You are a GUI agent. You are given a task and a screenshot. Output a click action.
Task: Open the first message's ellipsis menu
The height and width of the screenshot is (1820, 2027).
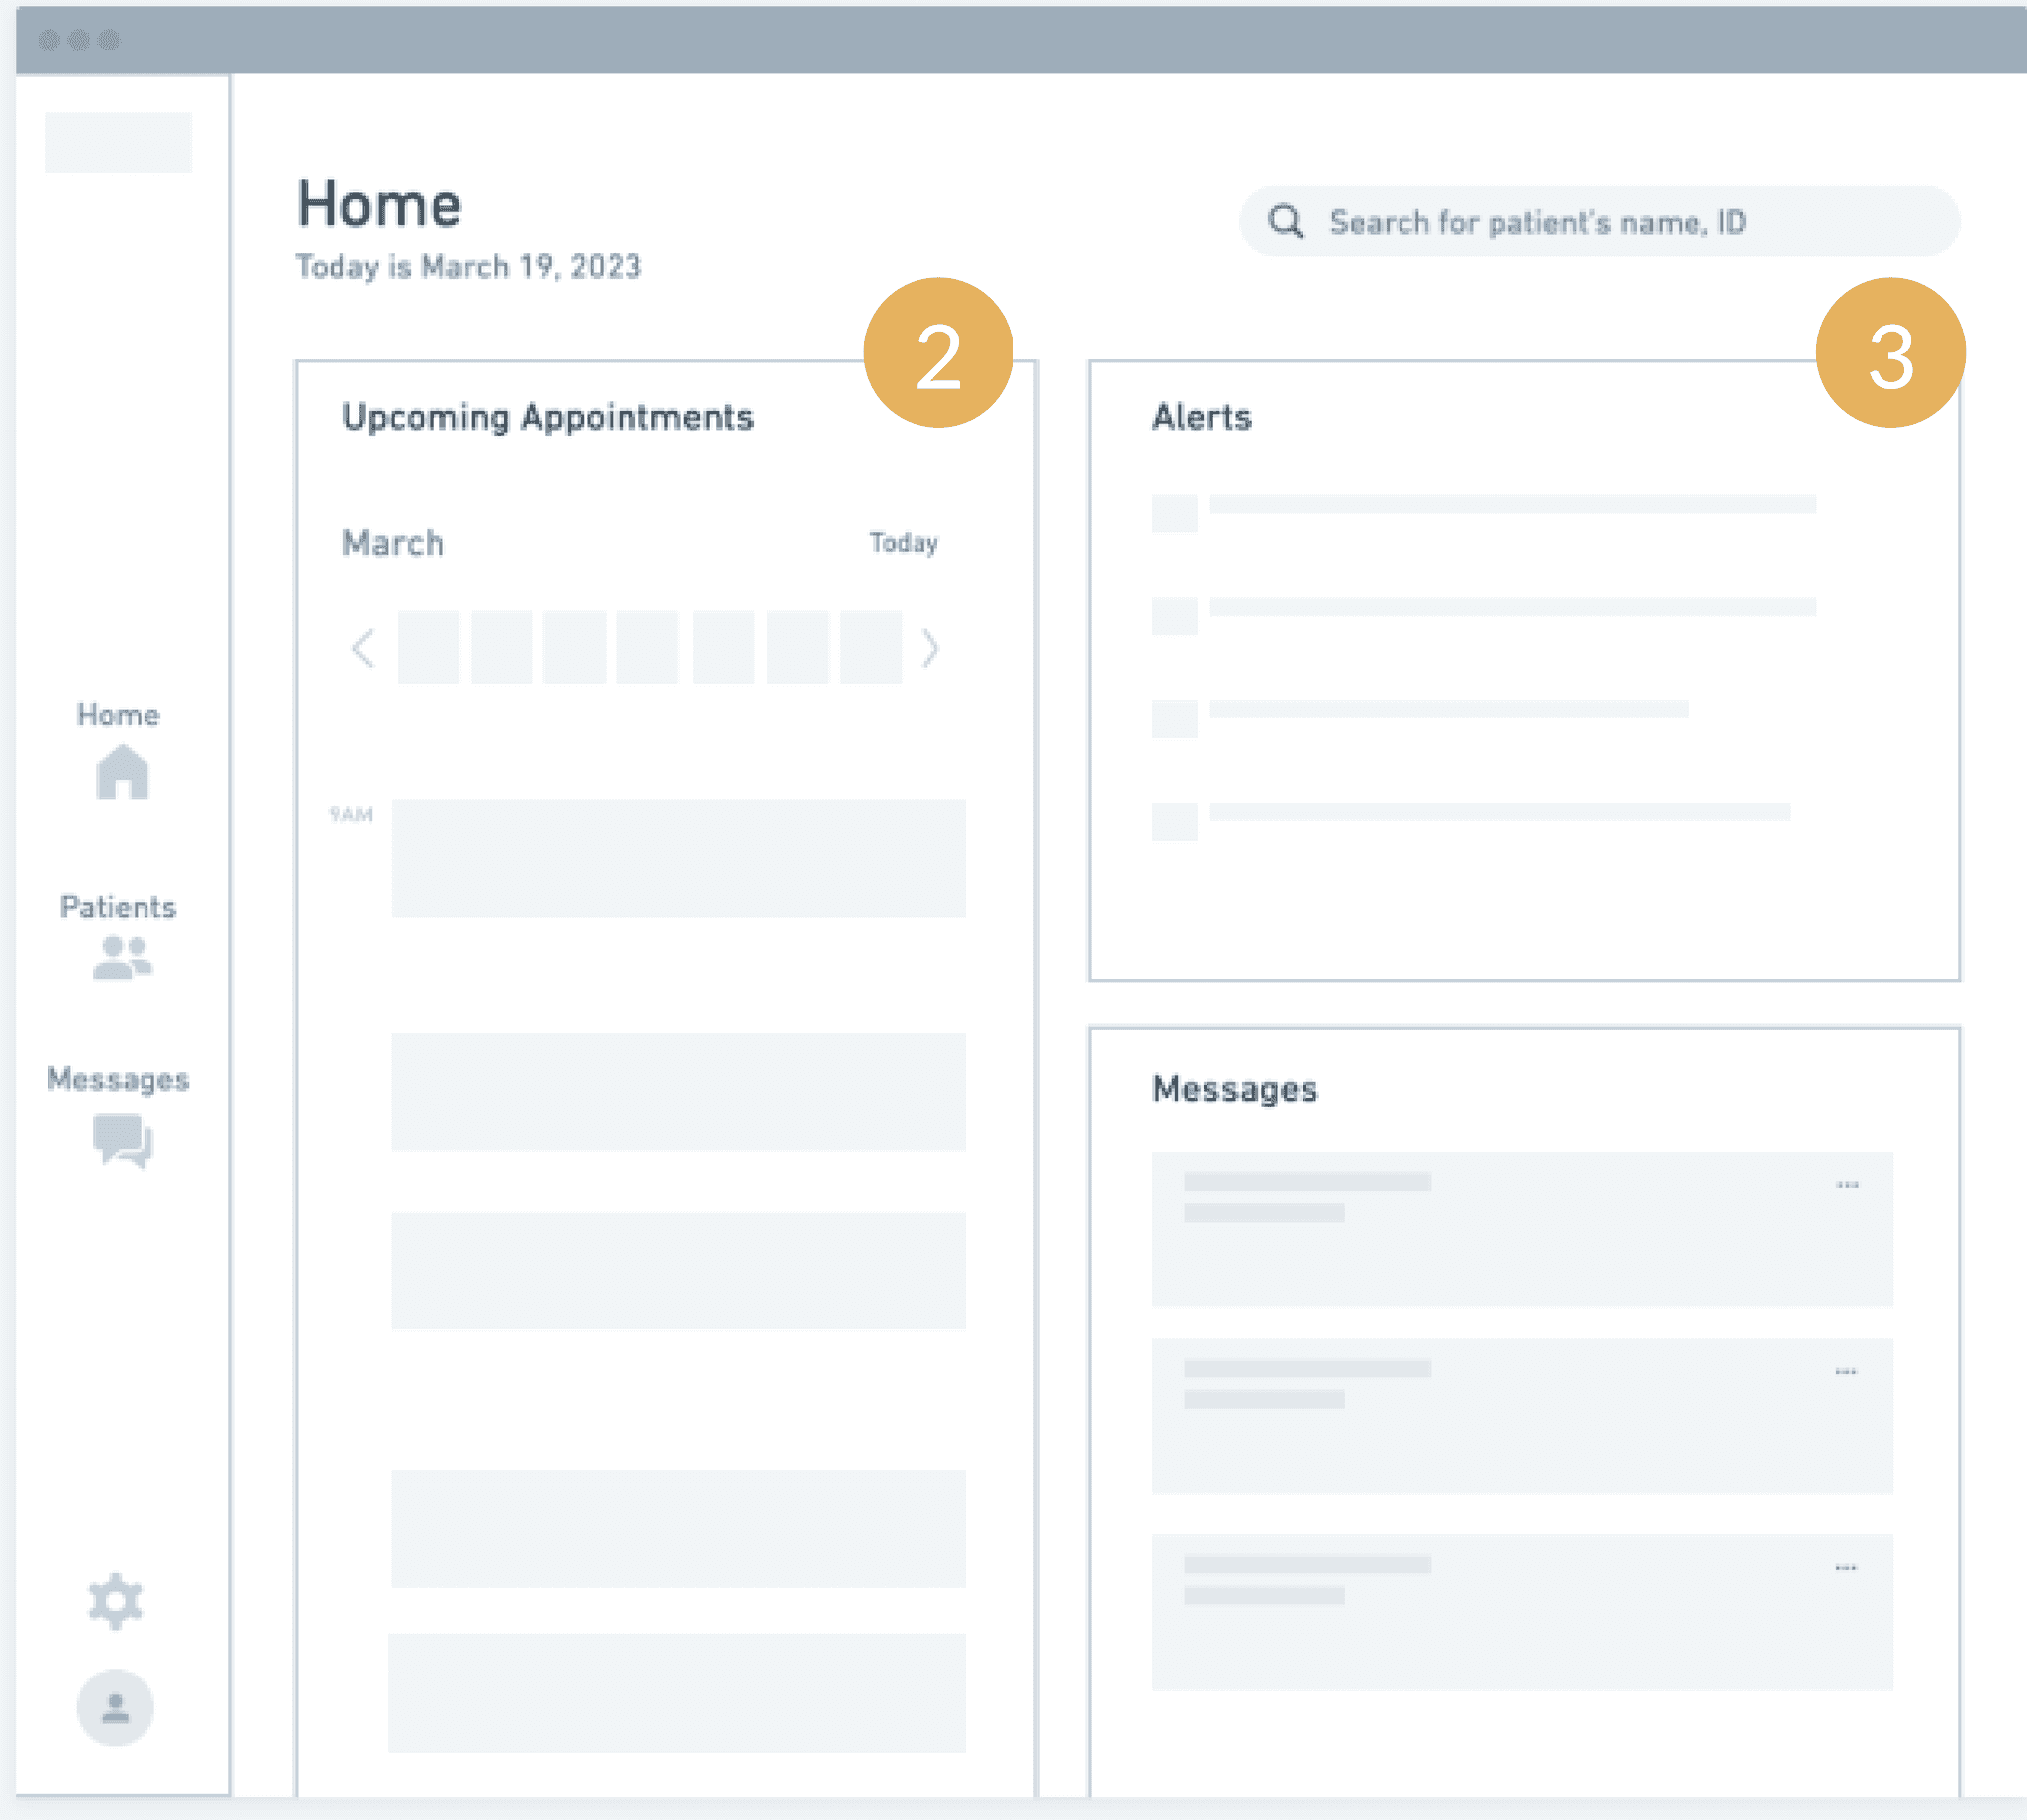click(x=1847, y=1185)
